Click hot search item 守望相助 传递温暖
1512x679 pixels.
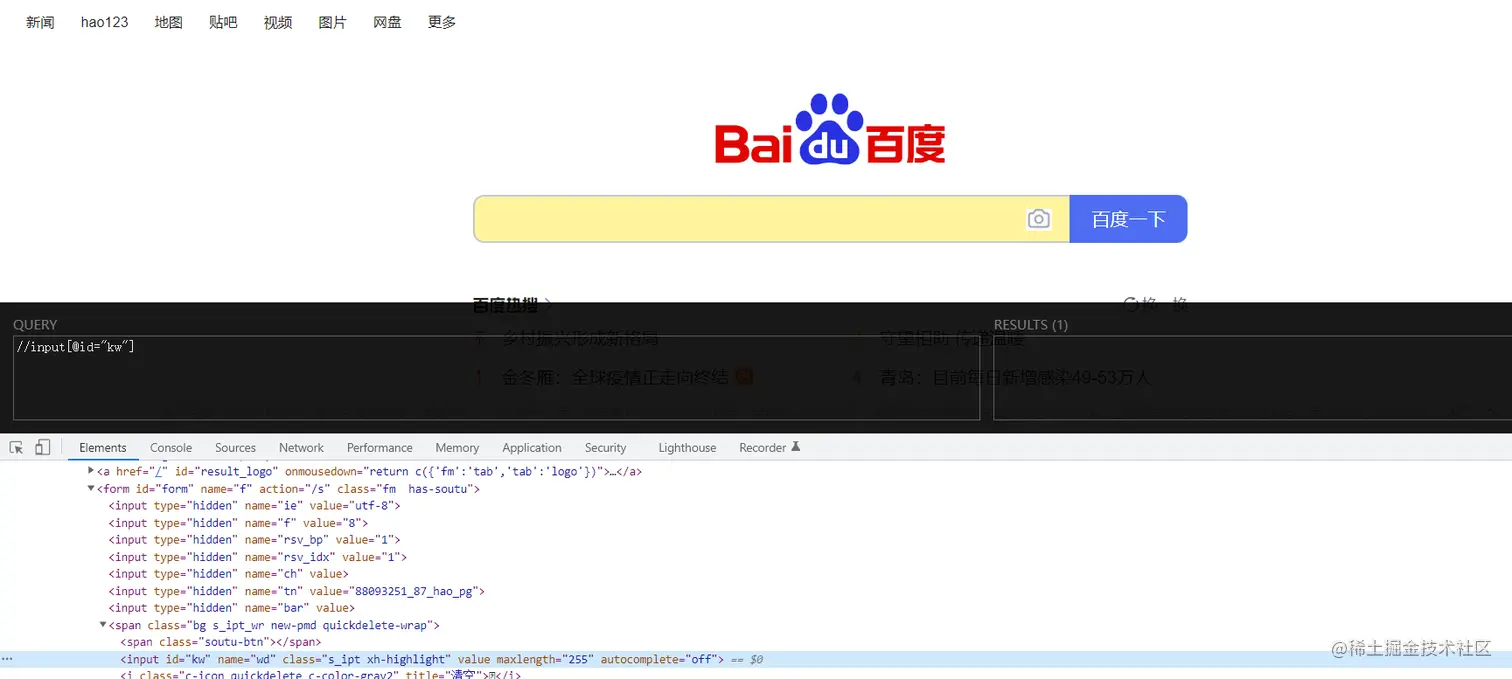coord(952,338)
